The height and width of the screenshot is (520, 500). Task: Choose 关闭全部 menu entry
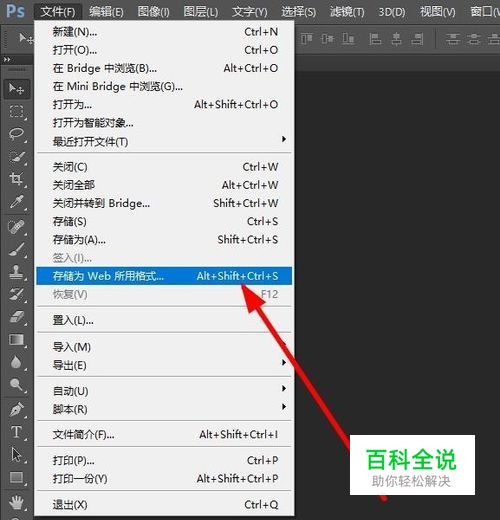click(x=164, y=185)
